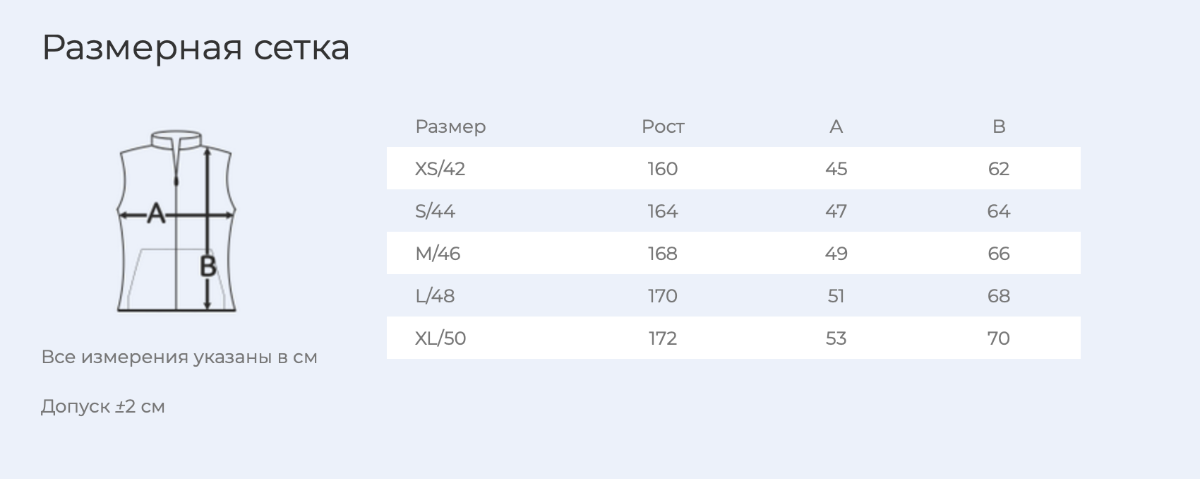Viewport: 1200px width, 479px height.
Task: Click the height value 160
Action: click(663, 169)
